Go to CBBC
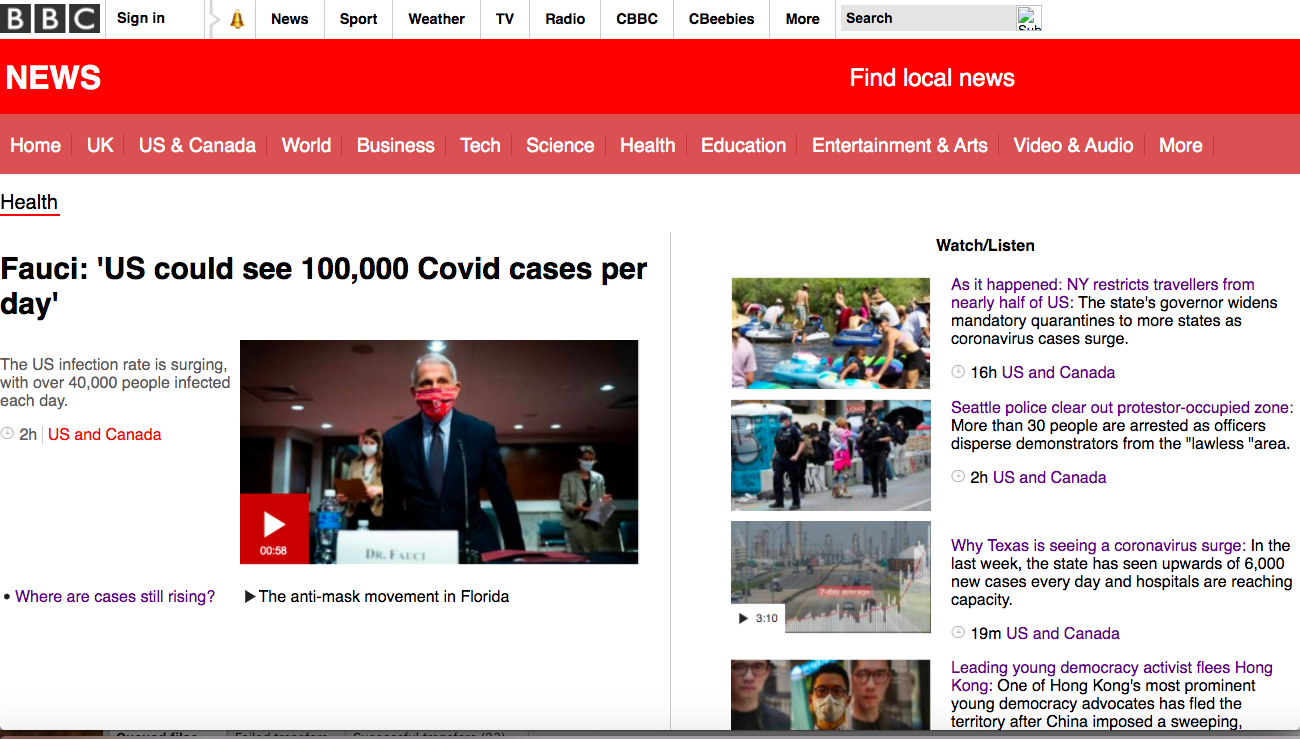 point(637,19)
